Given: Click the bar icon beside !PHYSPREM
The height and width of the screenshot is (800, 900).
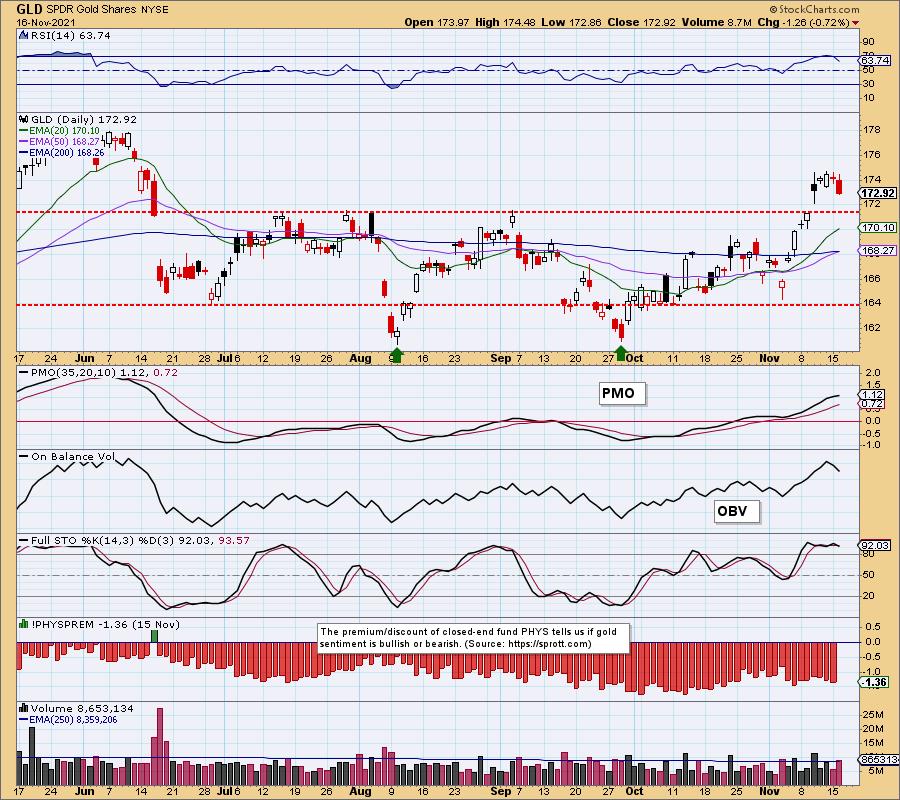Looking at the screenshot, I should point(24,624).
